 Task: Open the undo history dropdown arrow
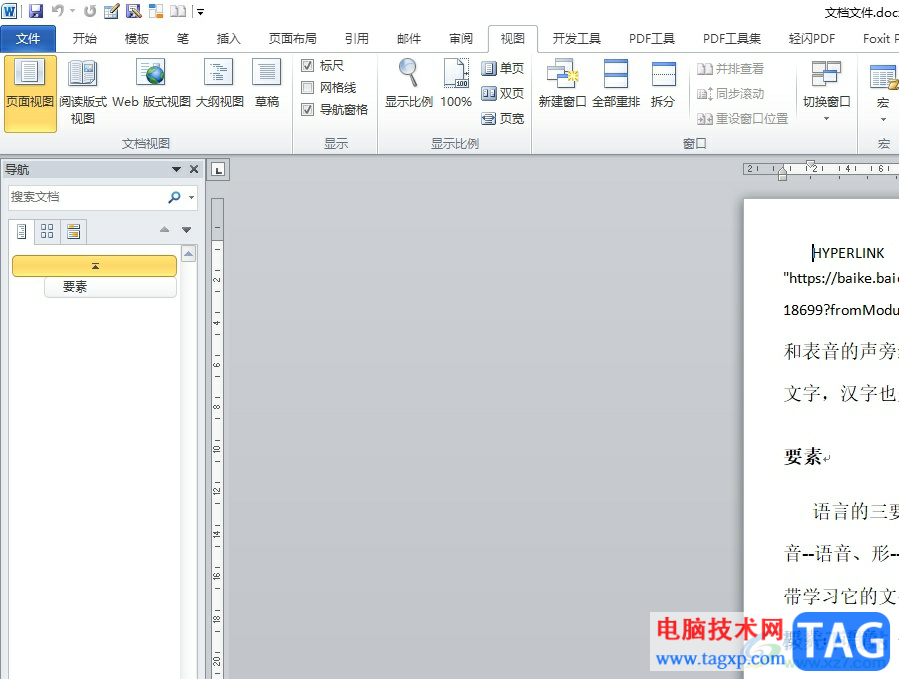tap(72, 11)
